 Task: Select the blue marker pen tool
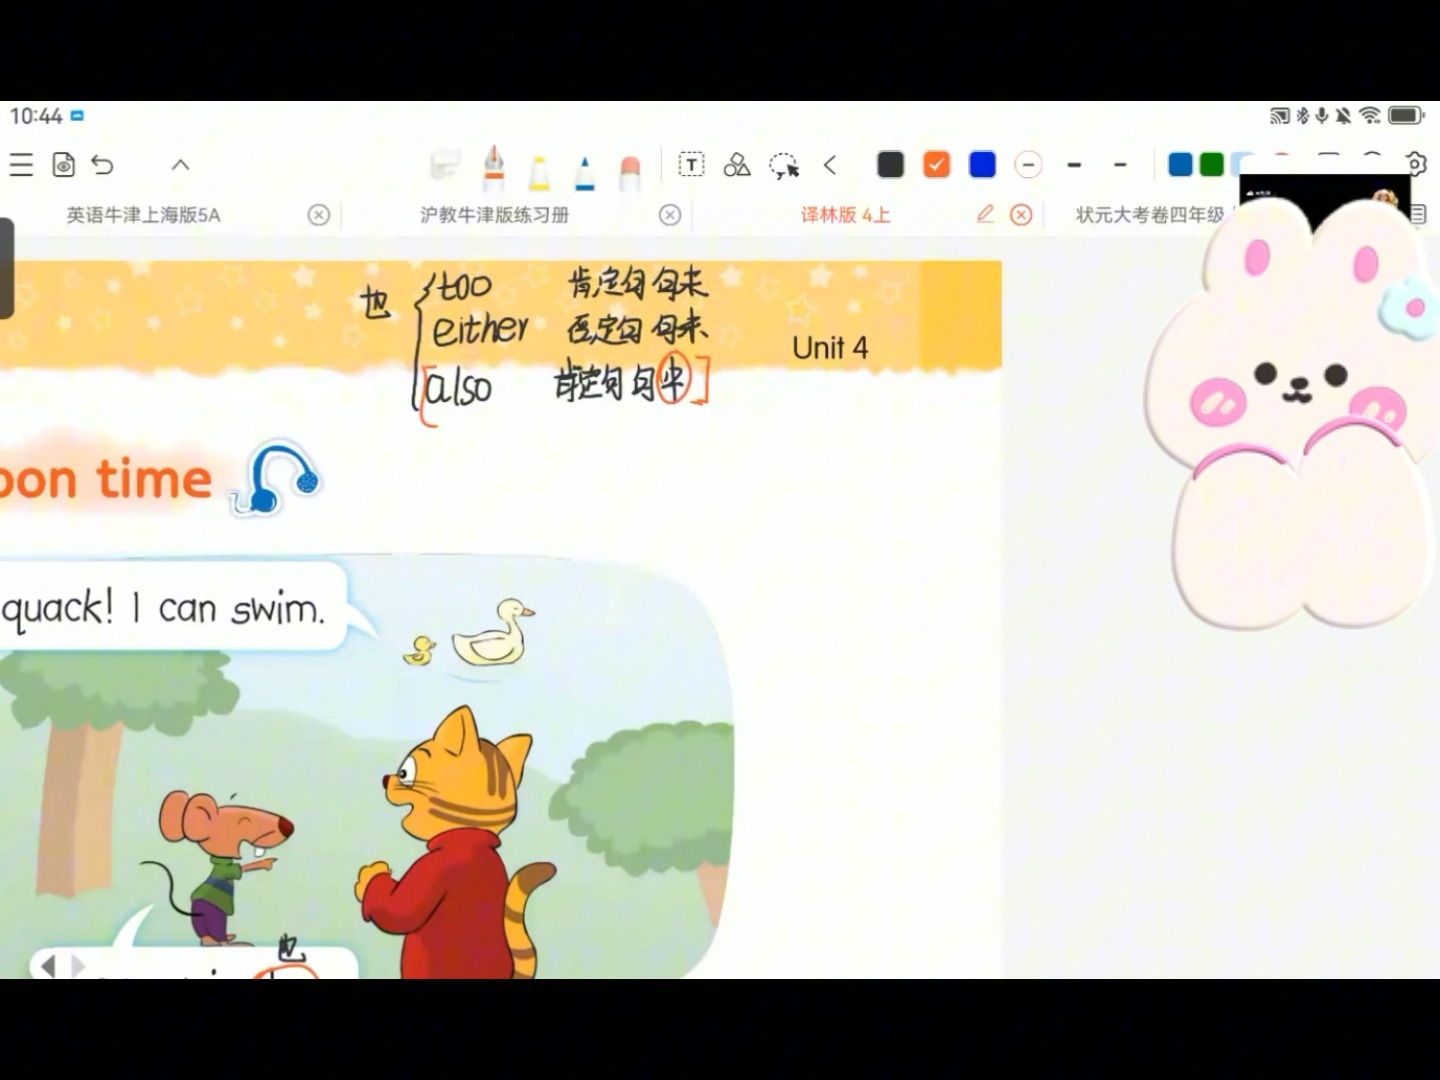(x=585, y=172)
